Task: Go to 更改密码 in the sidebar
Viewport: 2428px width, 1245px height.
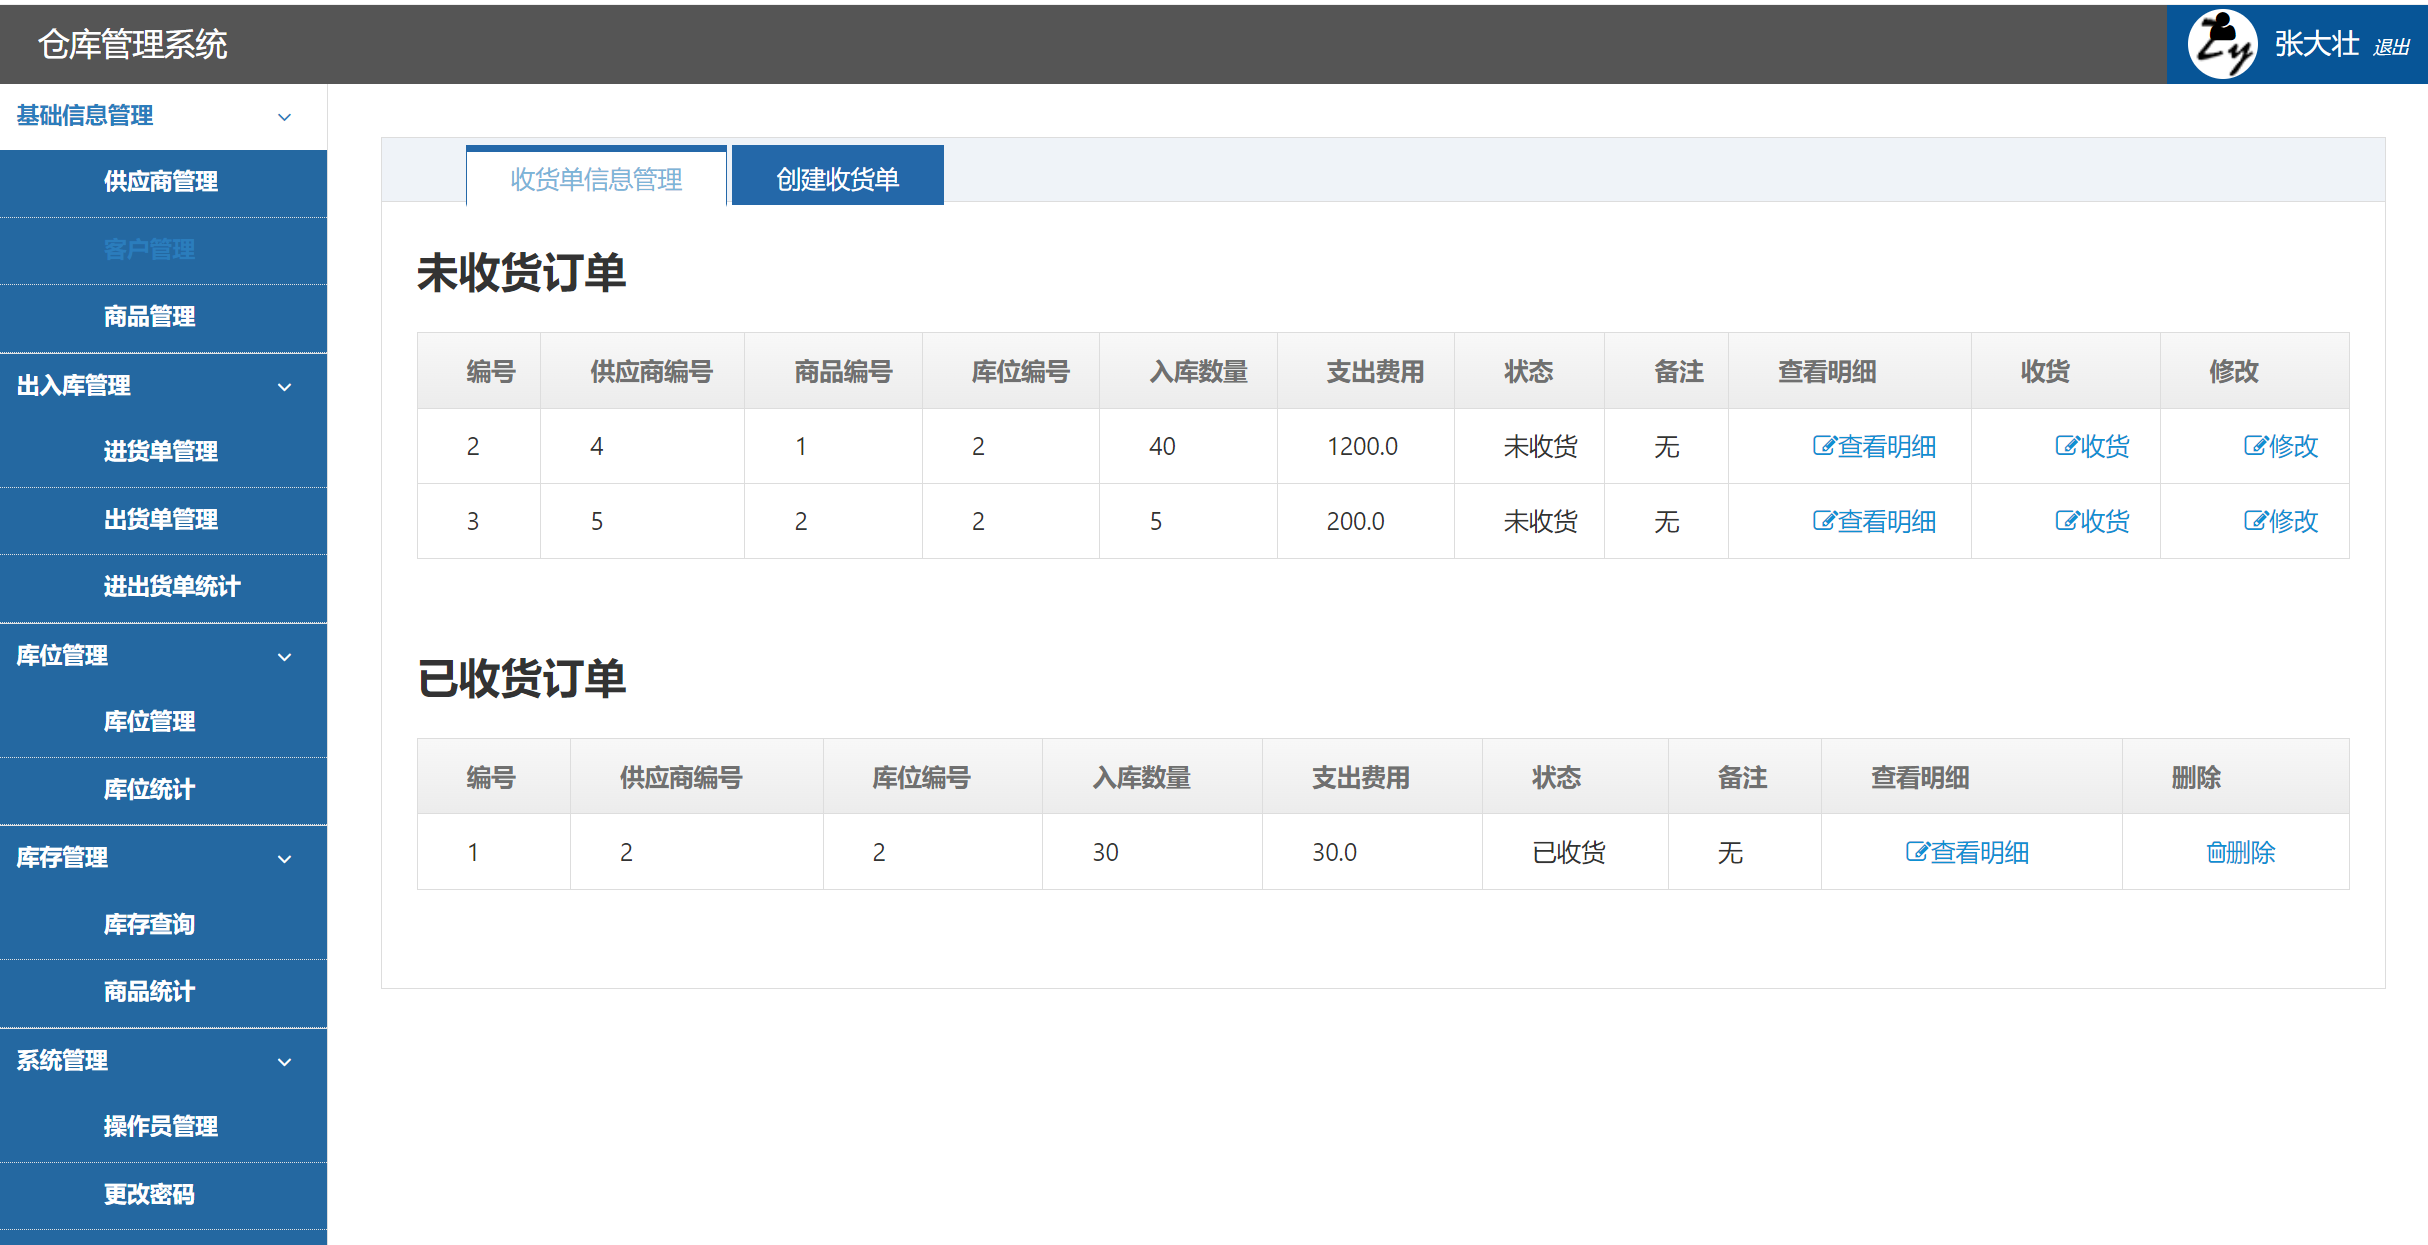Action: [149, 1195]
